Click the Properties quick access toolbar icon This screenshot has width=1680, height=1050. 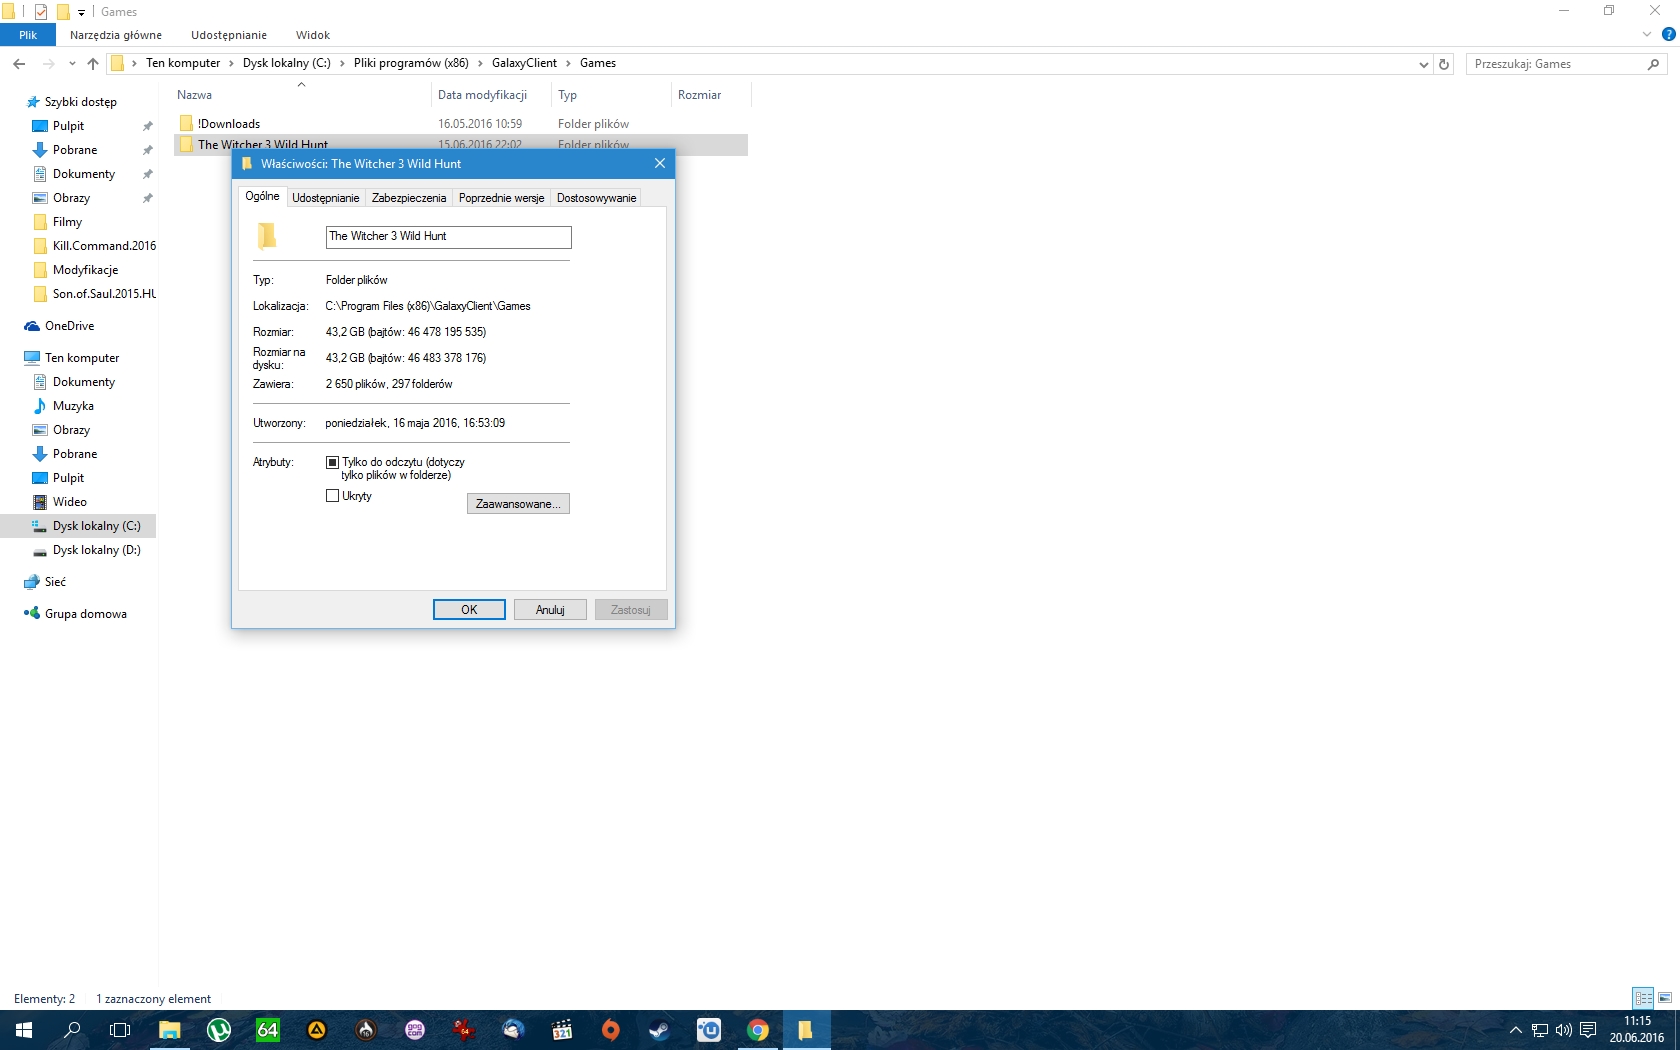point(41,12)
